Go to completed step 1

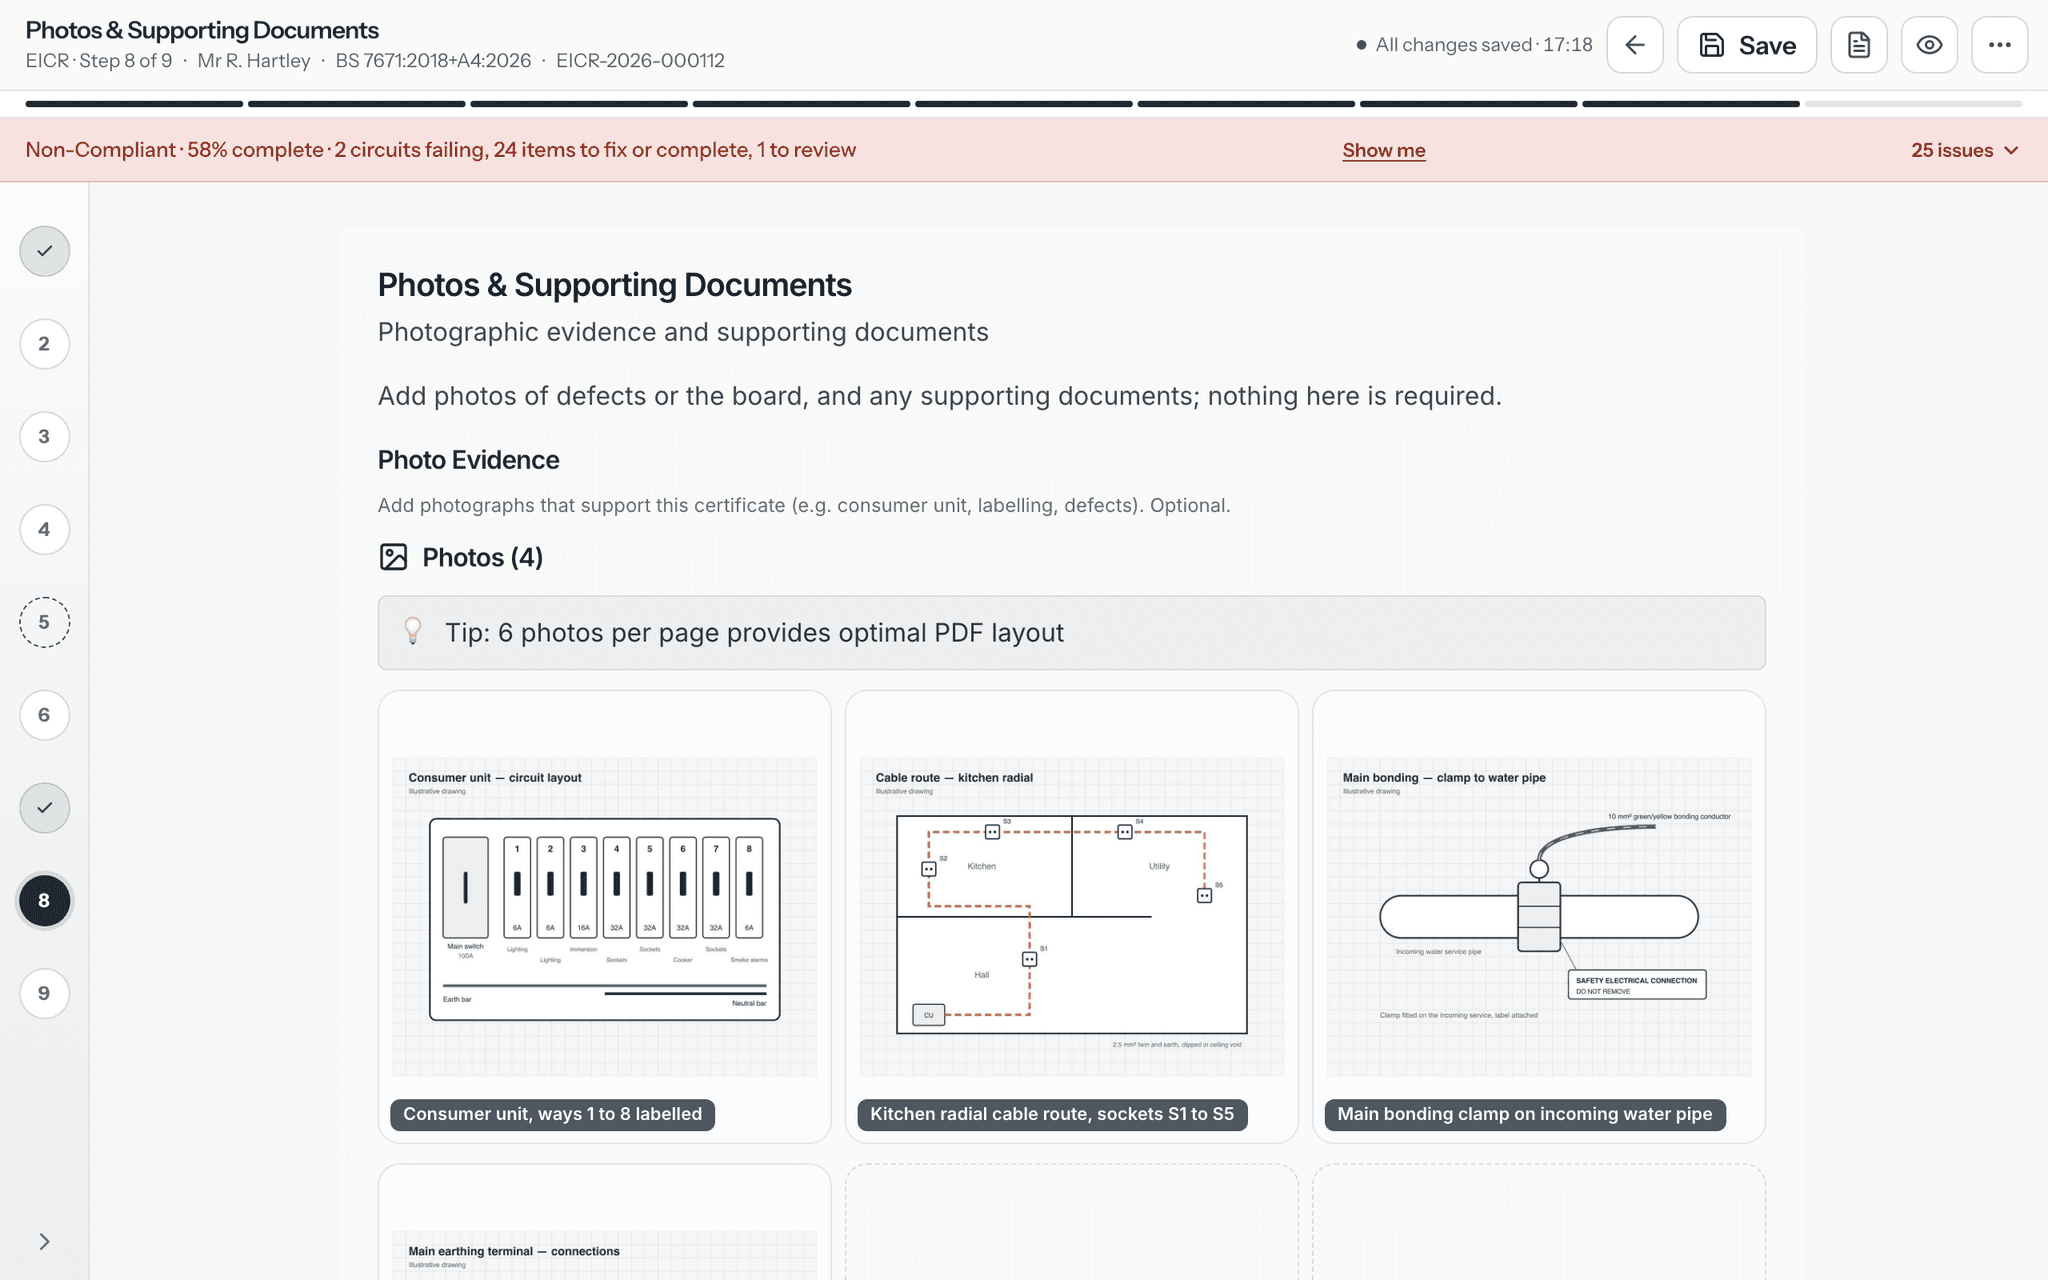(44, 251)
